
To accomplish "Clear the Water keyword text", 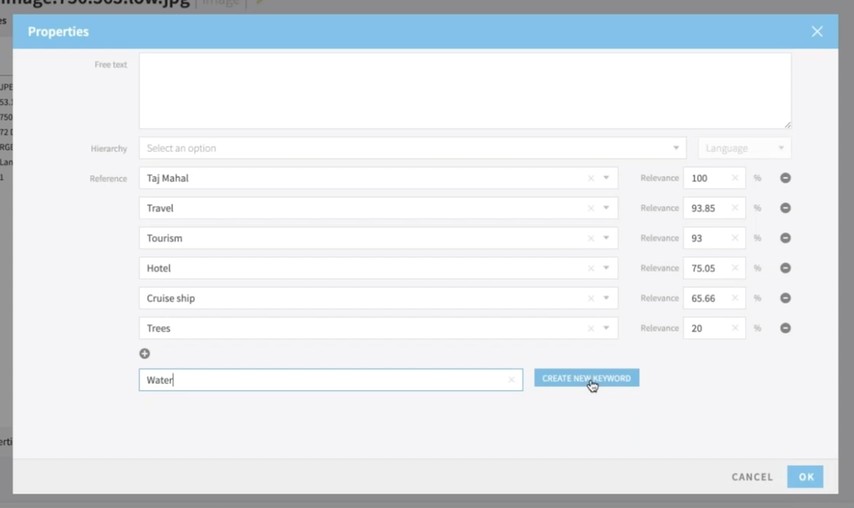I will click(511, 380).
